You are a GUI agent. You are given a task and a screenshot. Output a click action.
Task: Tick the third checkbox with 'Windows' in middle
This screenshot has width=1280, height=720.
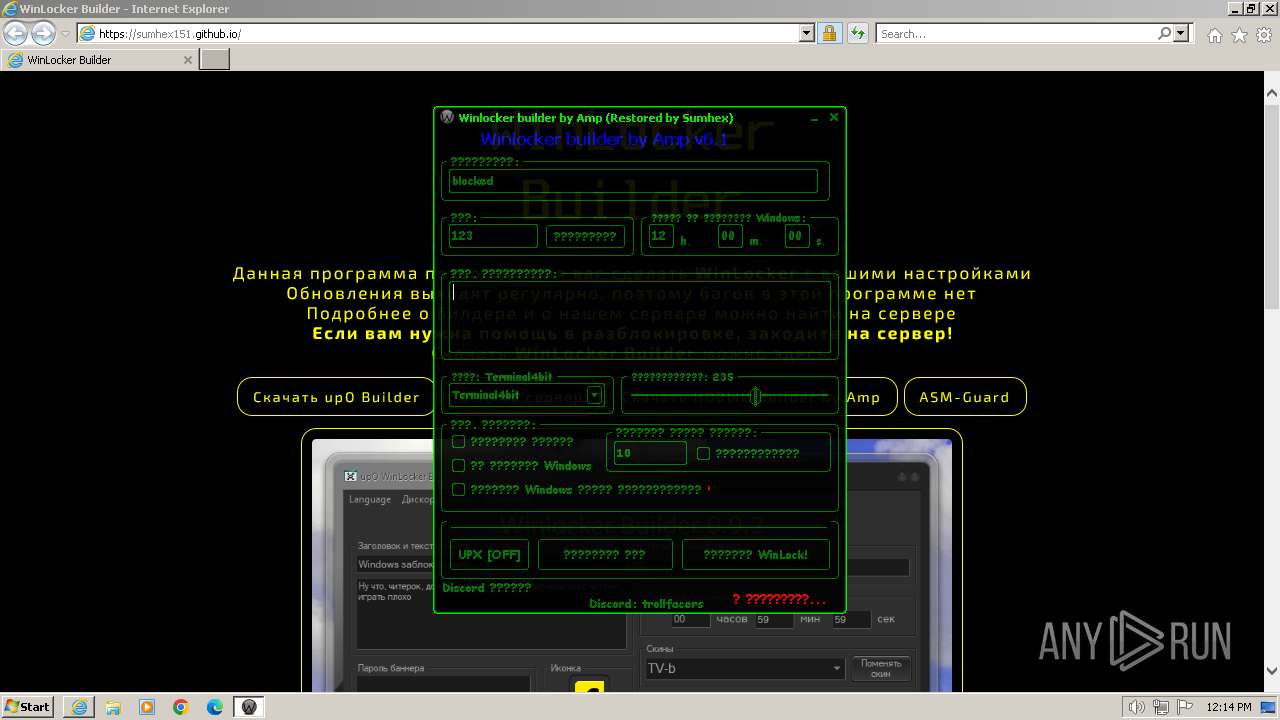click(458, 489)
